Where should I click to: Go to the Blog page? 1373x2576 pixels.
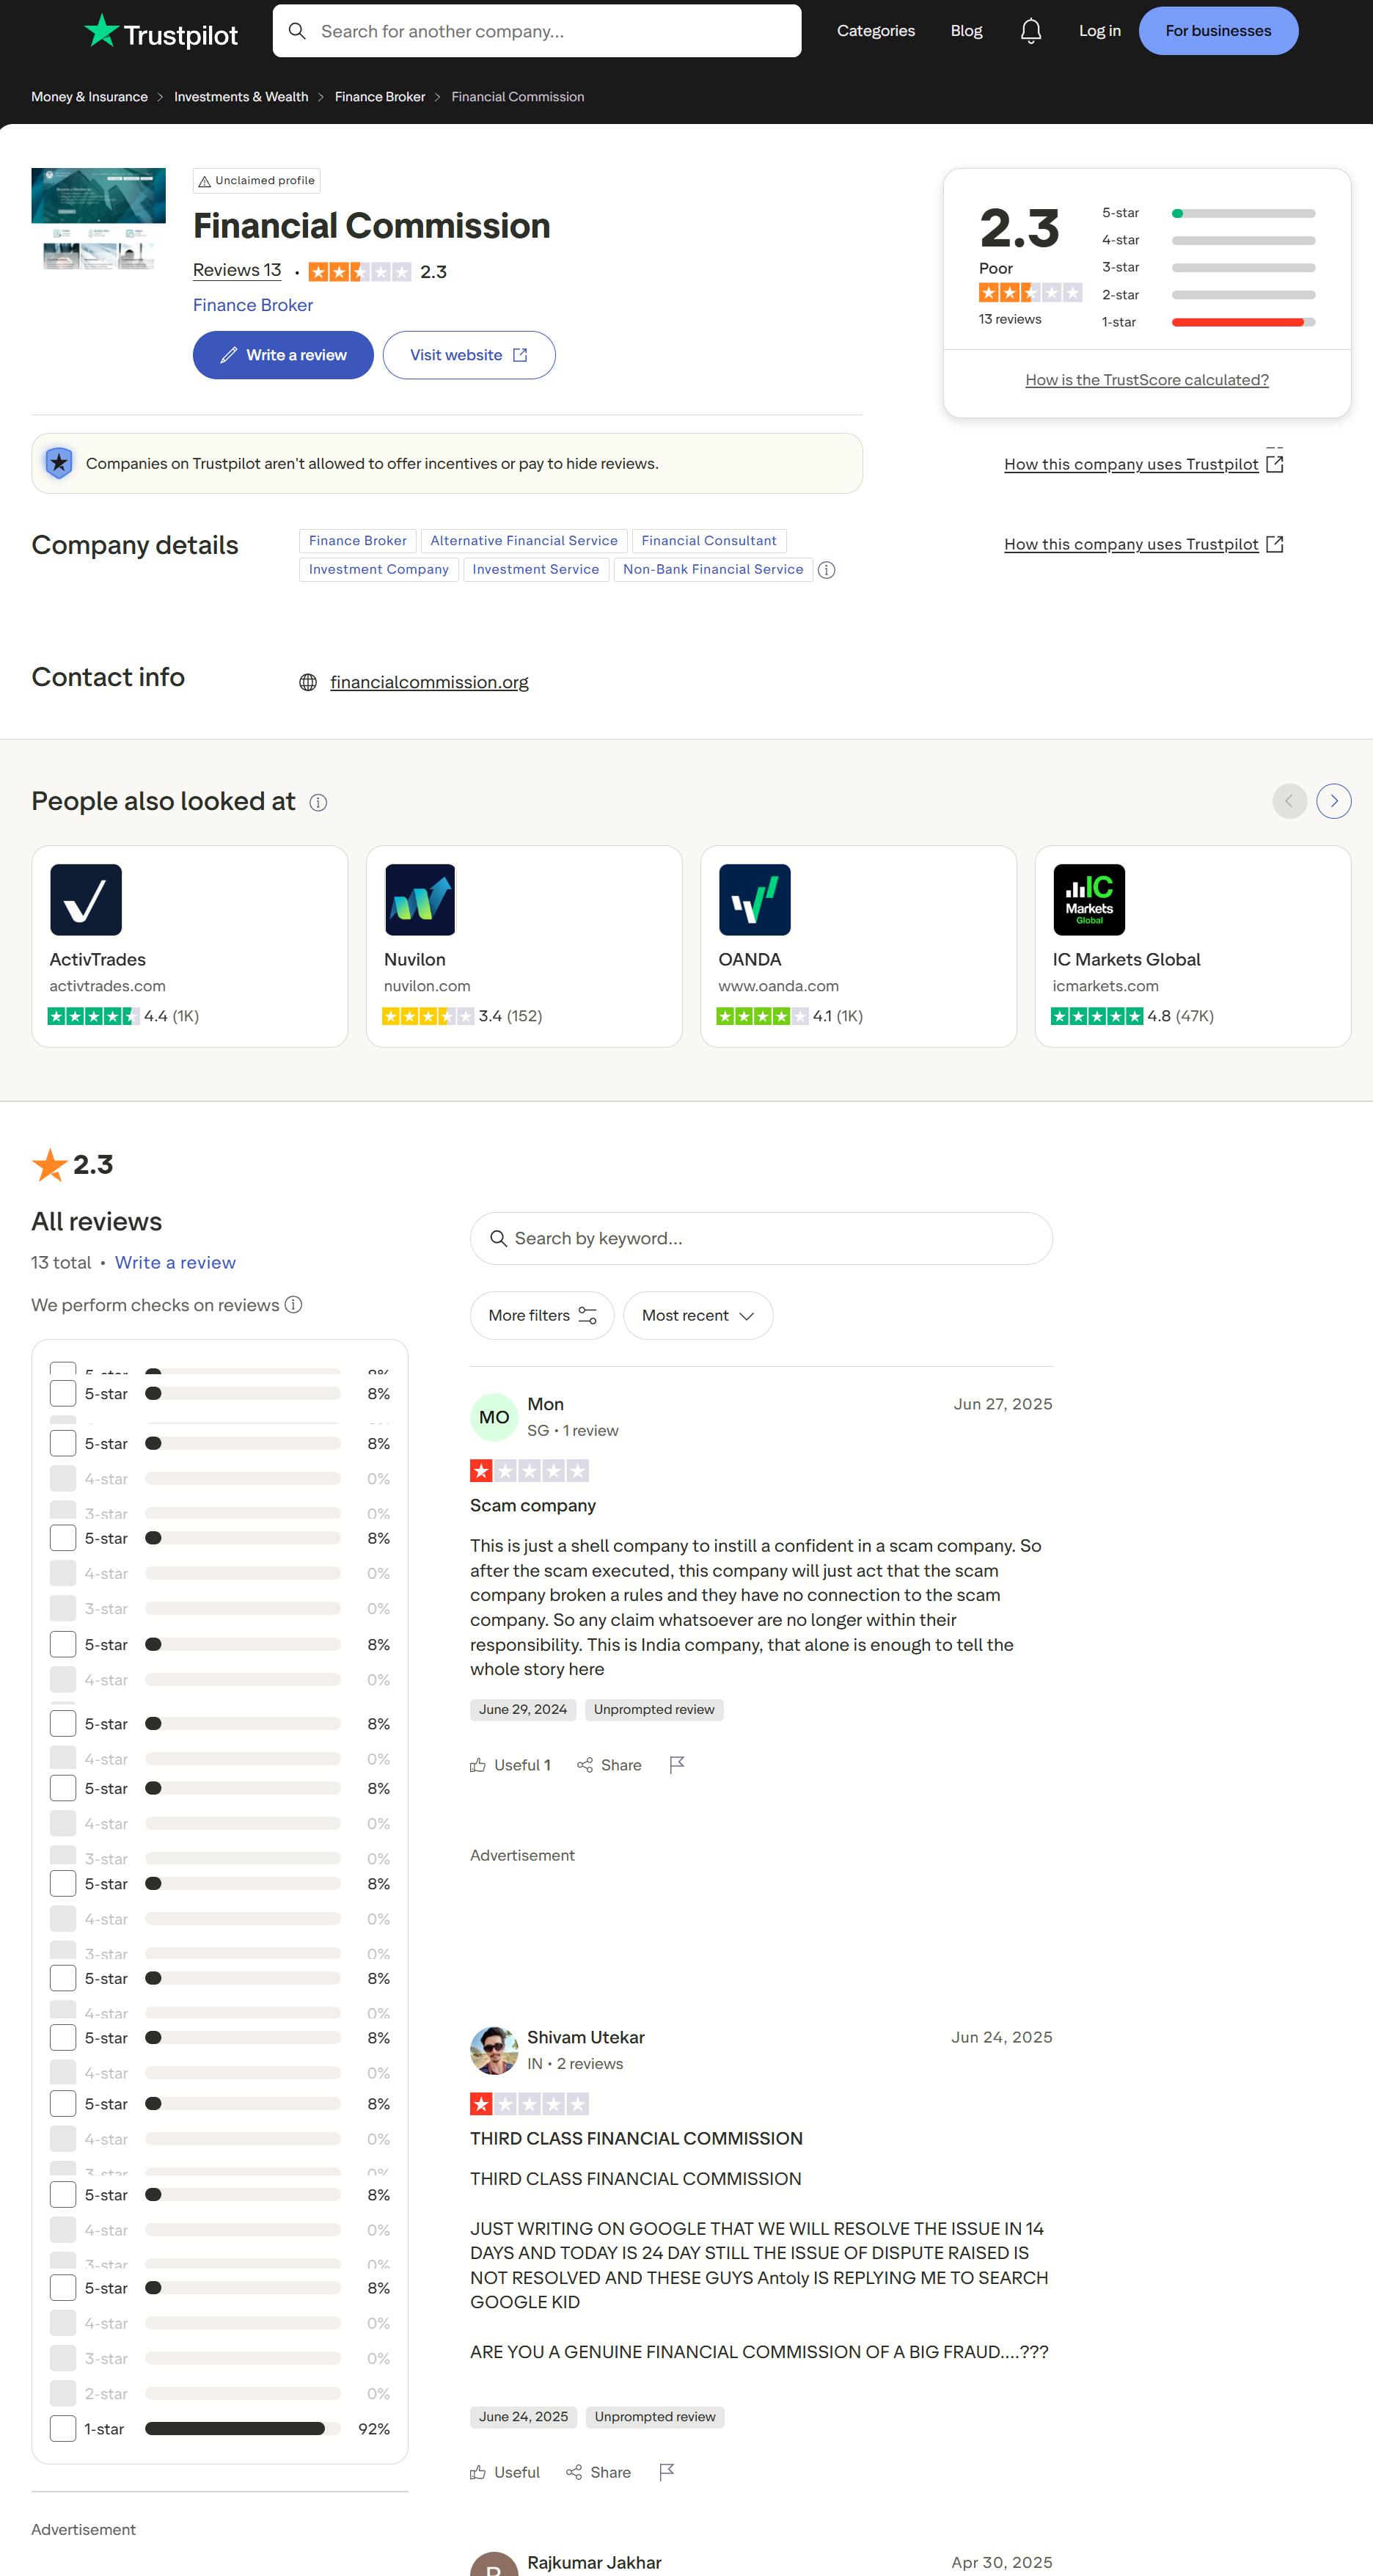(x=966, y=31)
